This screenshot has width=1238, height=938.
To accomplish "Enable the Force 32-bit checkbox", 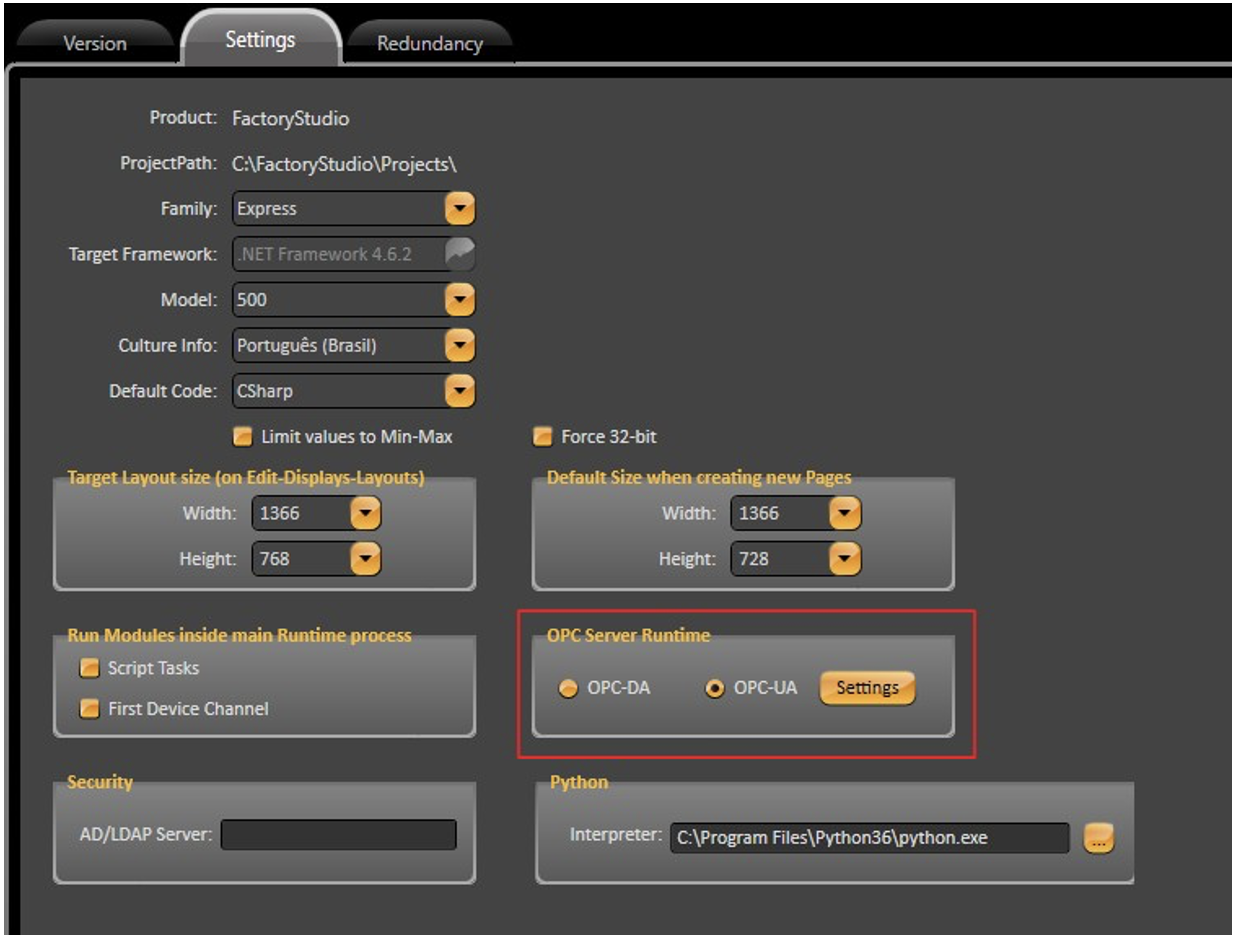I will 543,437.
